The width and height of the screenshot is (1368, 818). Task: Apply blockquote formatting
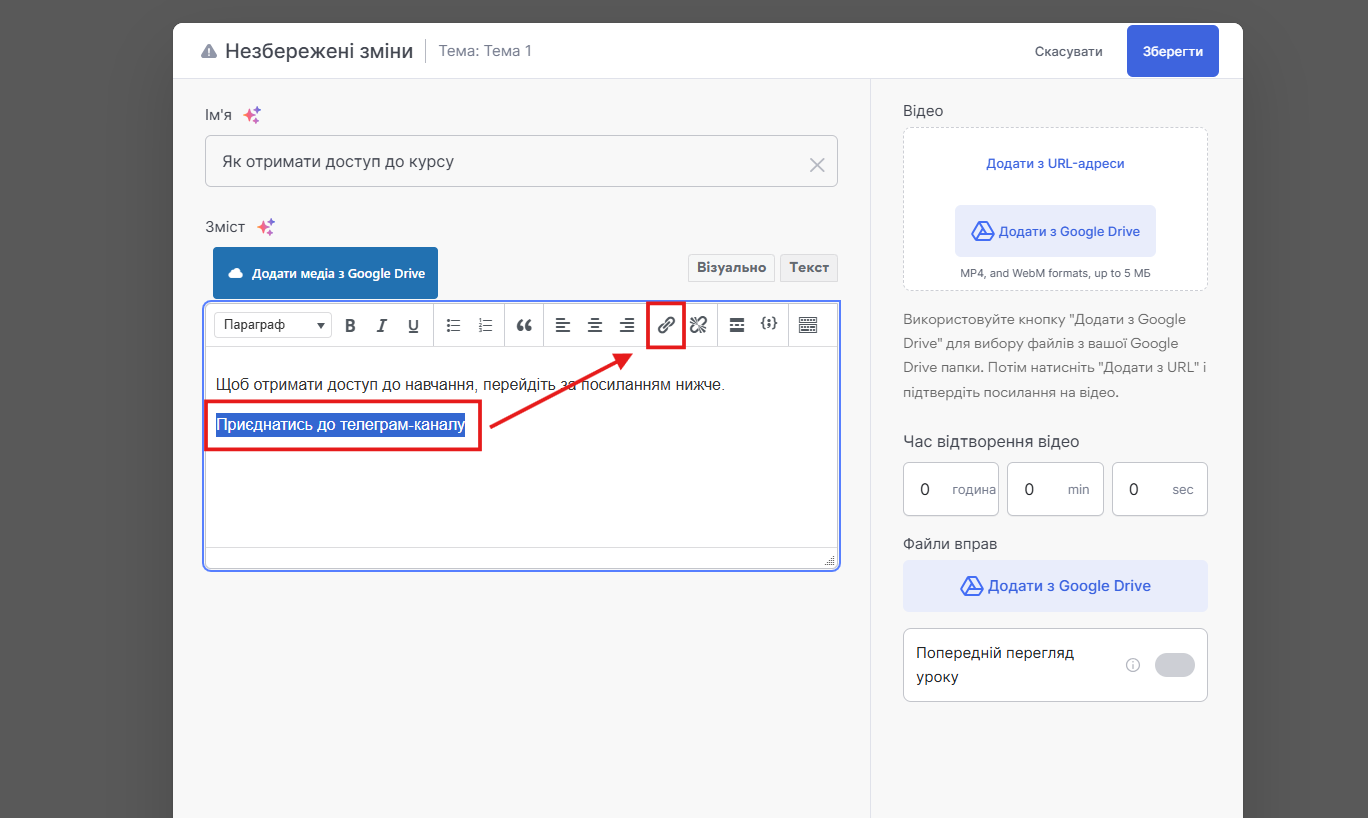524,325
